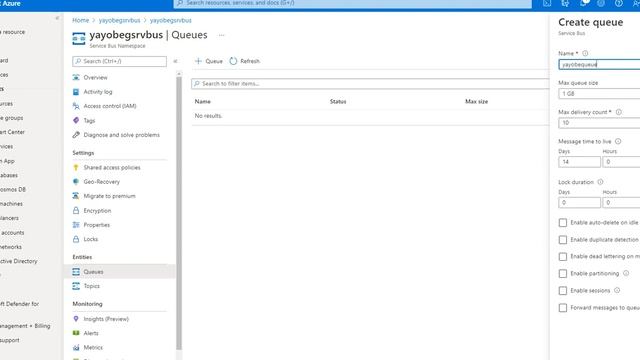The image size is (640, 360).
Task: Click the Shared access policies key icon
Action: click(76, 167)
